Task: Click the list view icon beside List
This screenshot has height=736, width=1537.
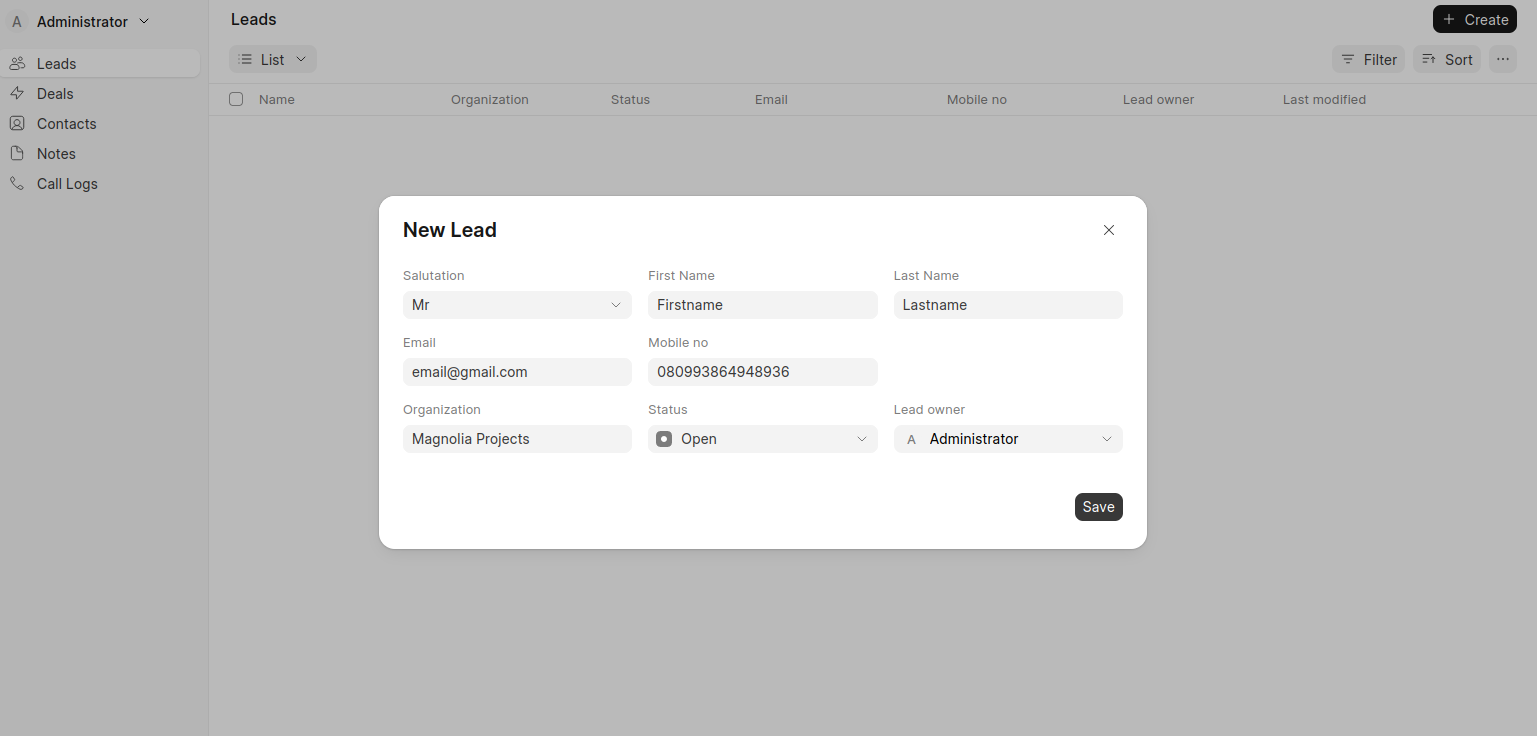Action: [x=245, y=59]
